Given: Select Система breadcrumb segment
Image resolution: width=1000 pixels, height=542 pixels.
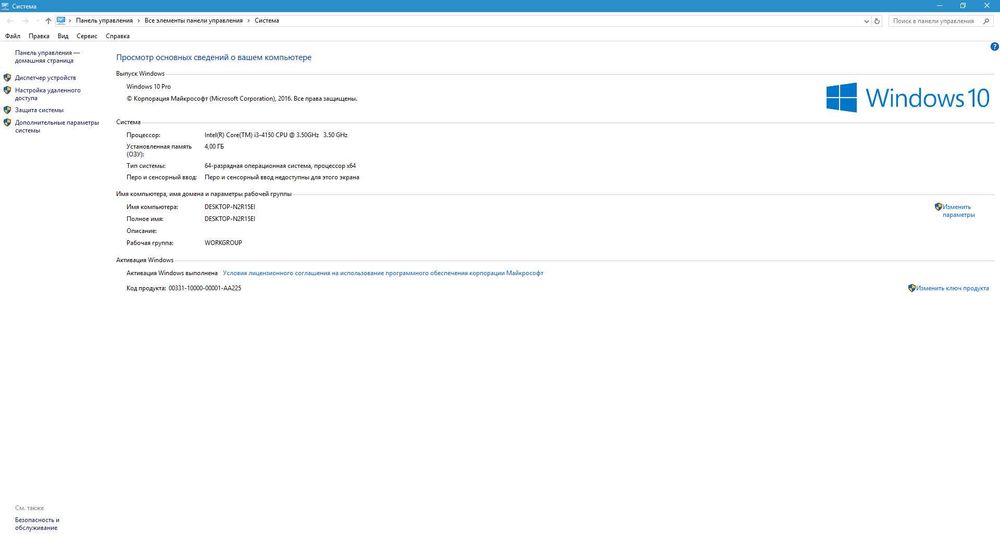Looking at the screenshot, I should coord(267,20).
